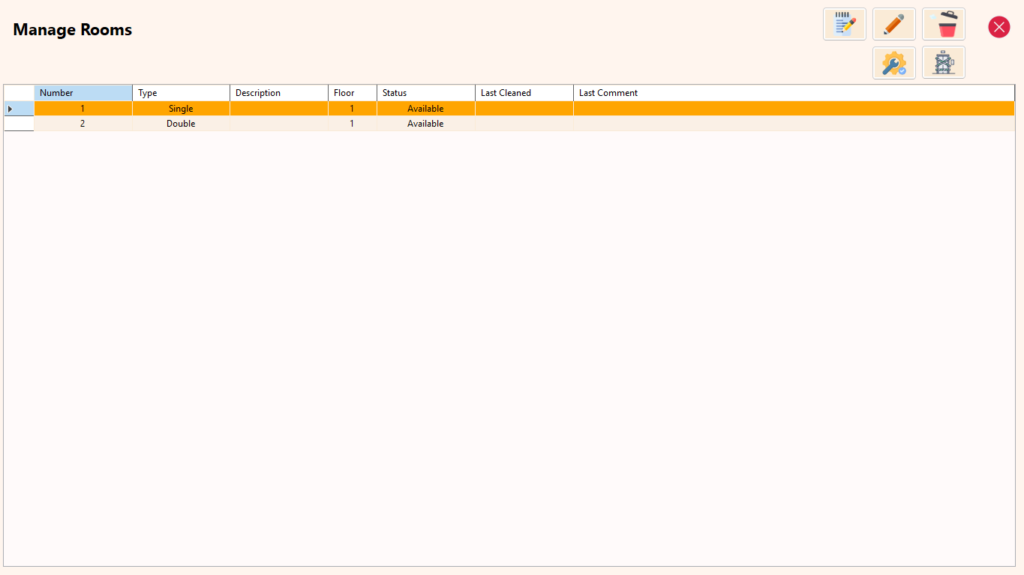Click the Available status of room 2
This screenshot has height=575, width=1024.
(x=425, y=124)
